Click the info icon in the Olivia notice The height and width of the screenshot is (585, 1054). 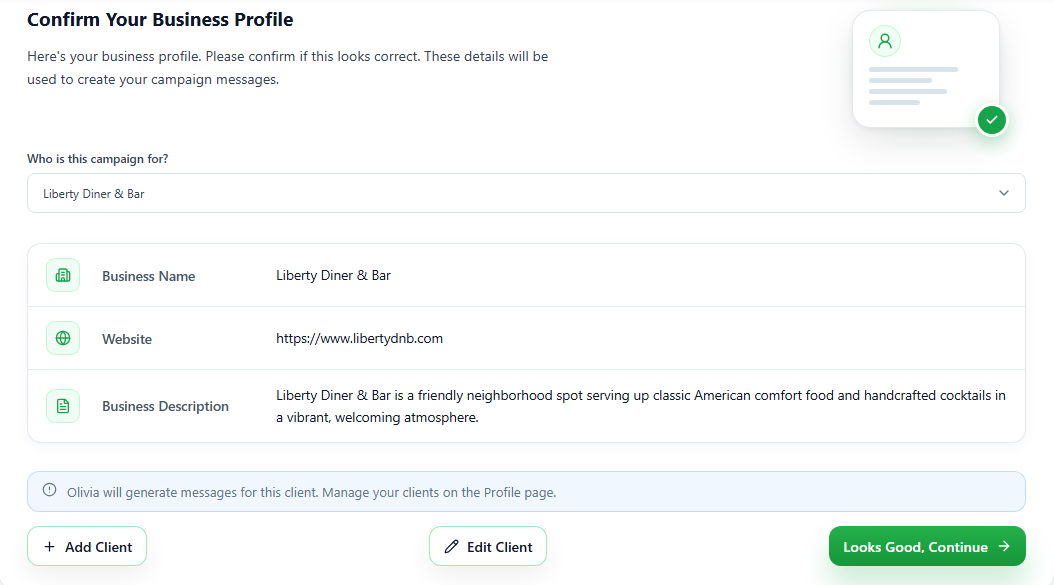click(x=50, y=490)
